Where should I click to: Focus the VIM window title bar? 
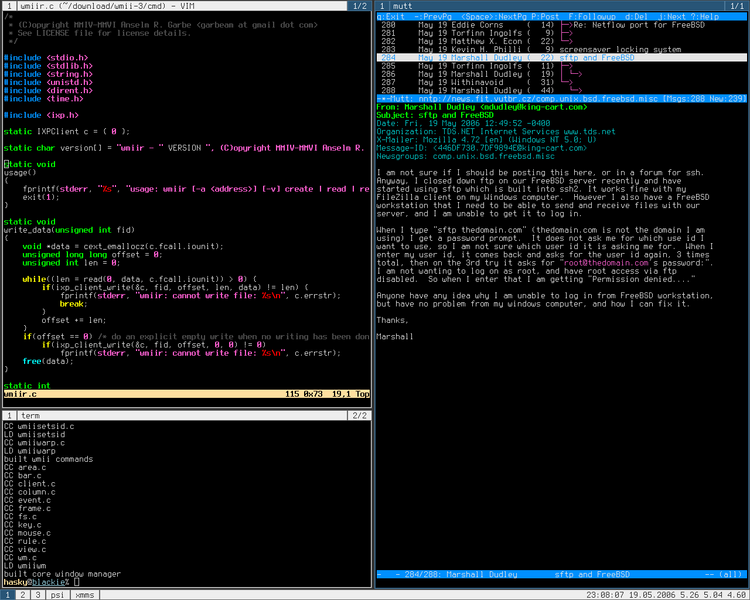pos(182,6)
